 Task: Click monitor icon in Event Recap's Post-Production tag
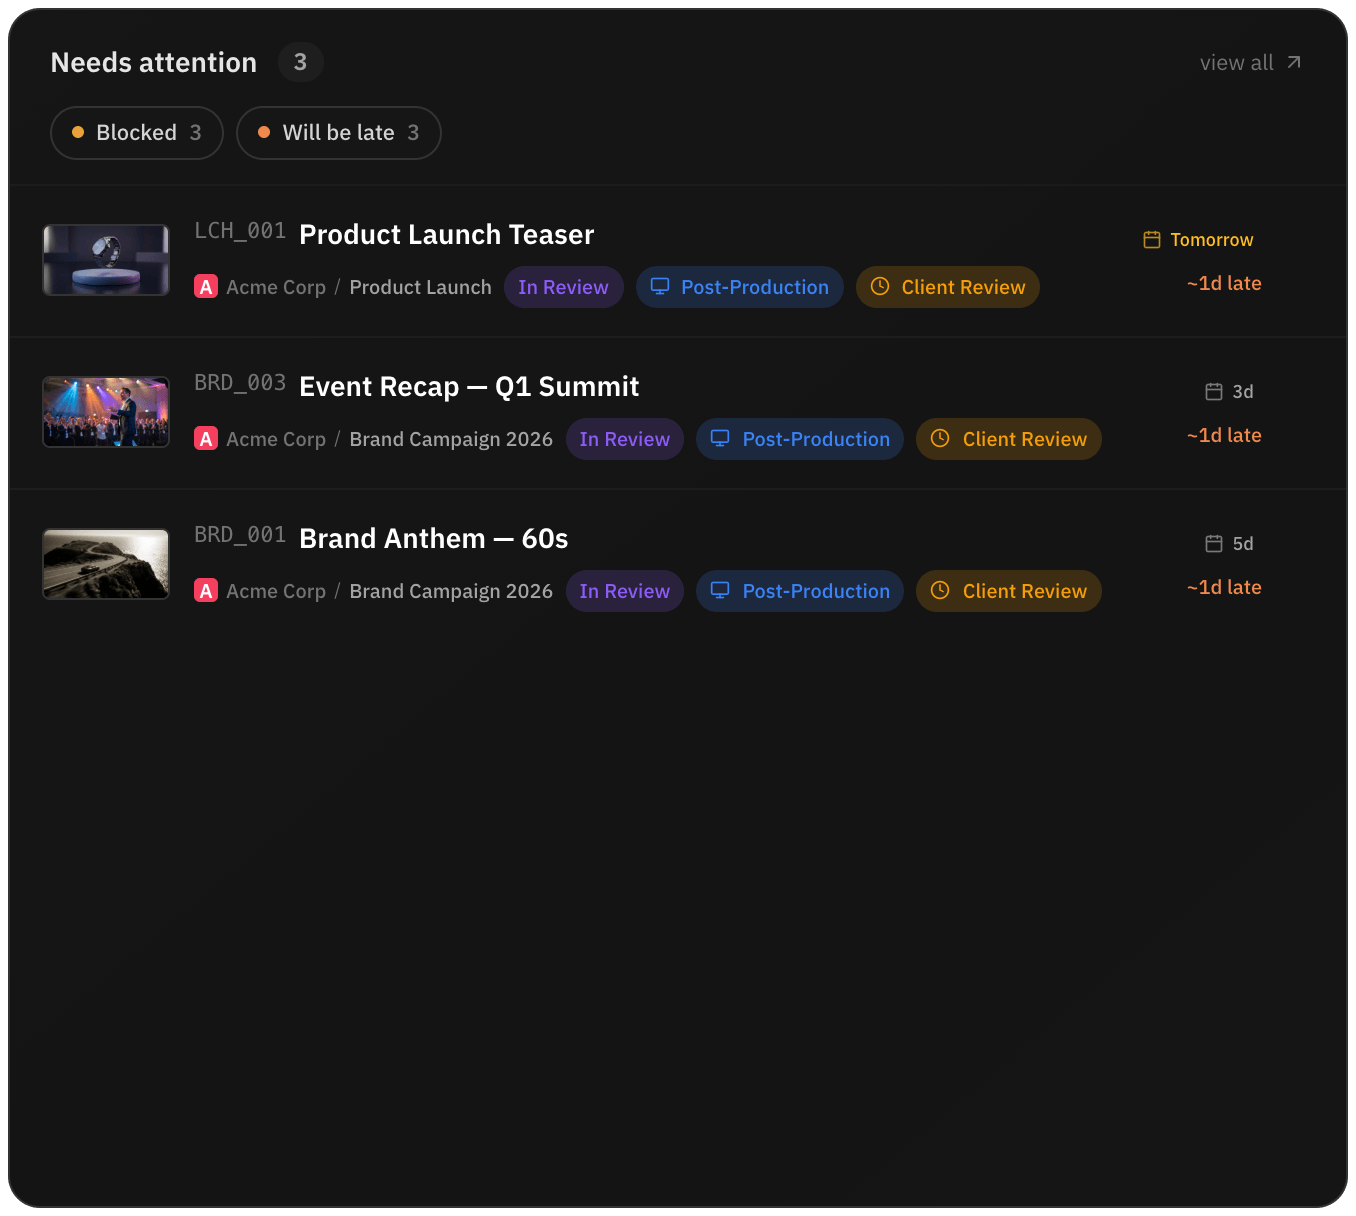(720, 439)
